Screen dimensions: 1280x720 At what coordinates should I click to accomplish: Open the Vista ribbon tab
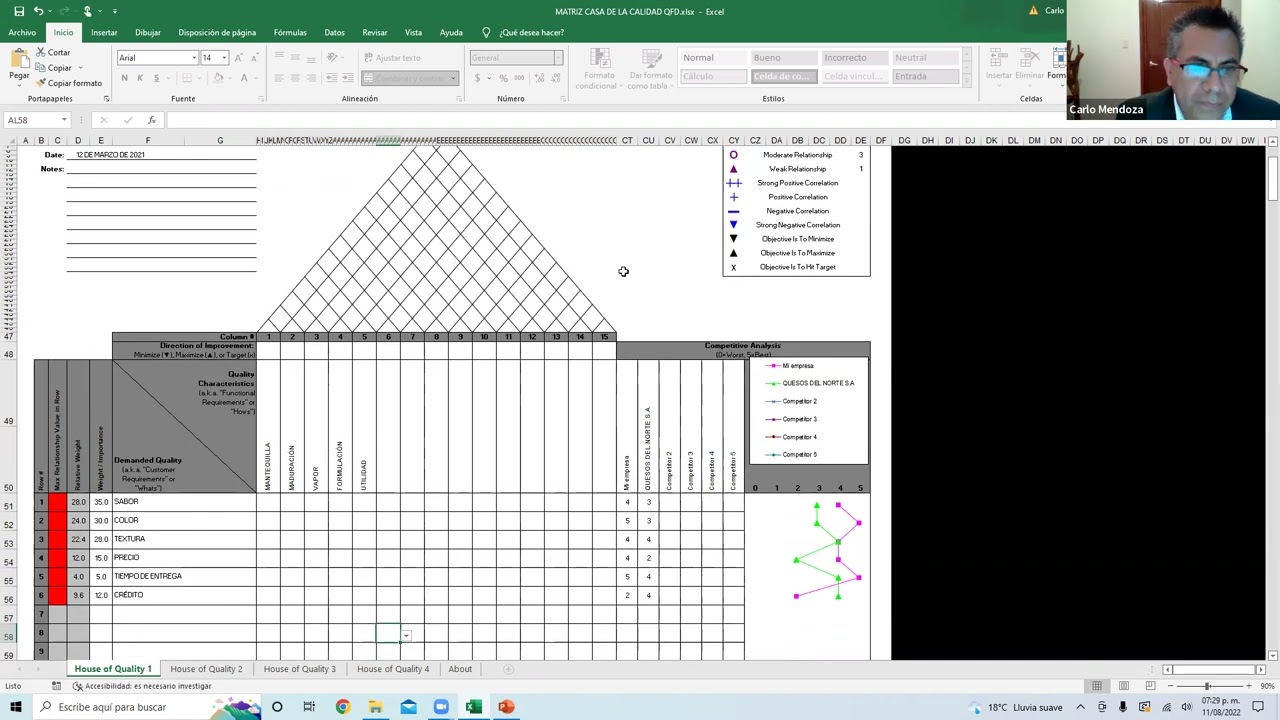tap(413, 32)
